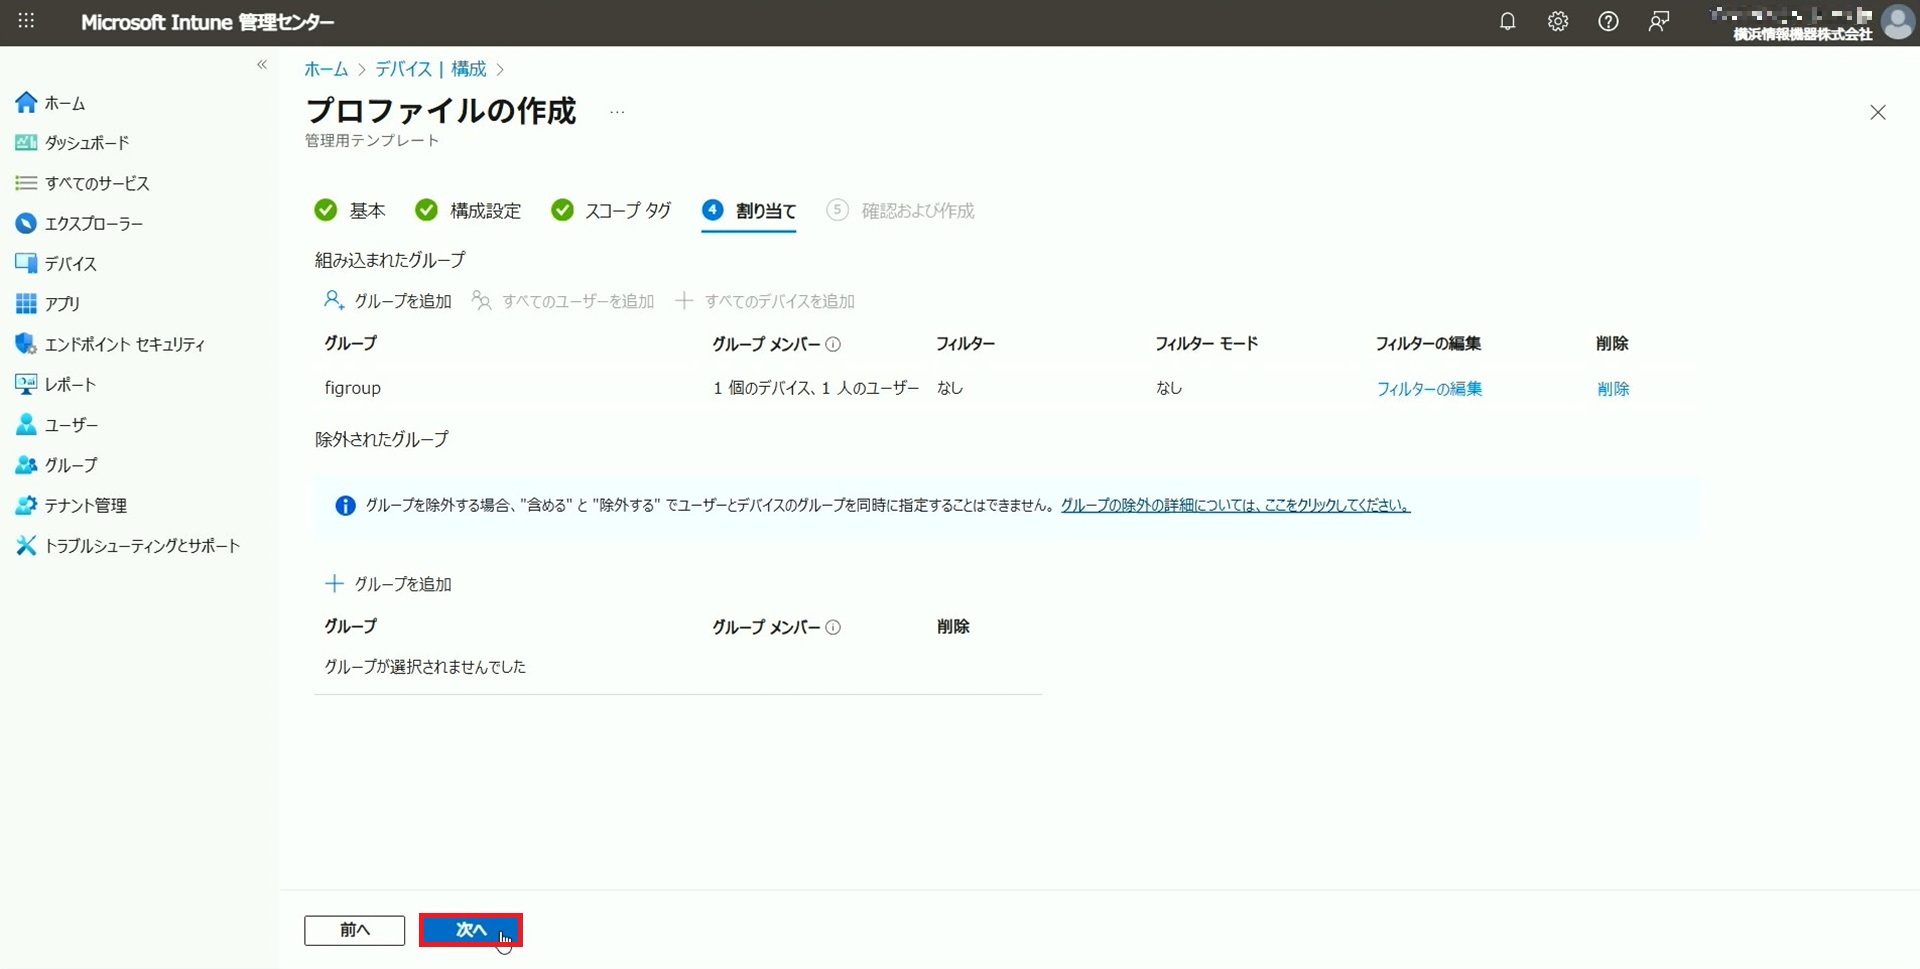Image resolution: width=1920 pixels, height=969 pixels.
Task: Click the 次へ button
Action: [470, 930]
